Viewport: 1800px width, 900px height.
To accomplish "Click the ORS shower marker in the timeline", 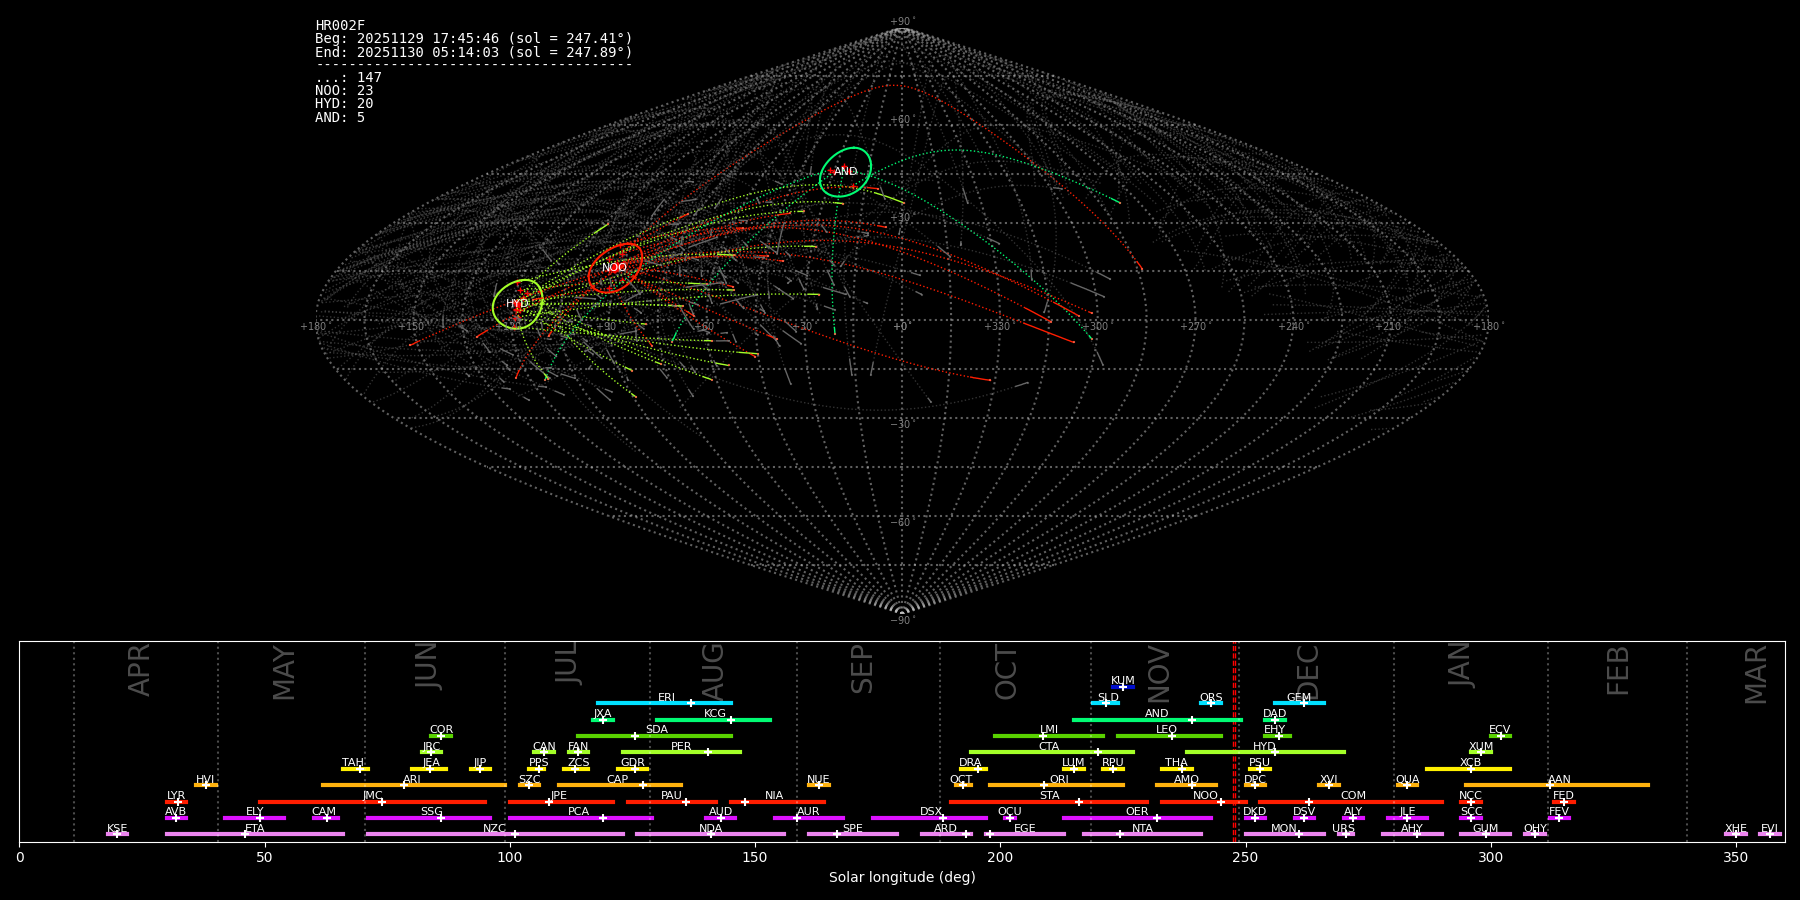I will 1211,703.
